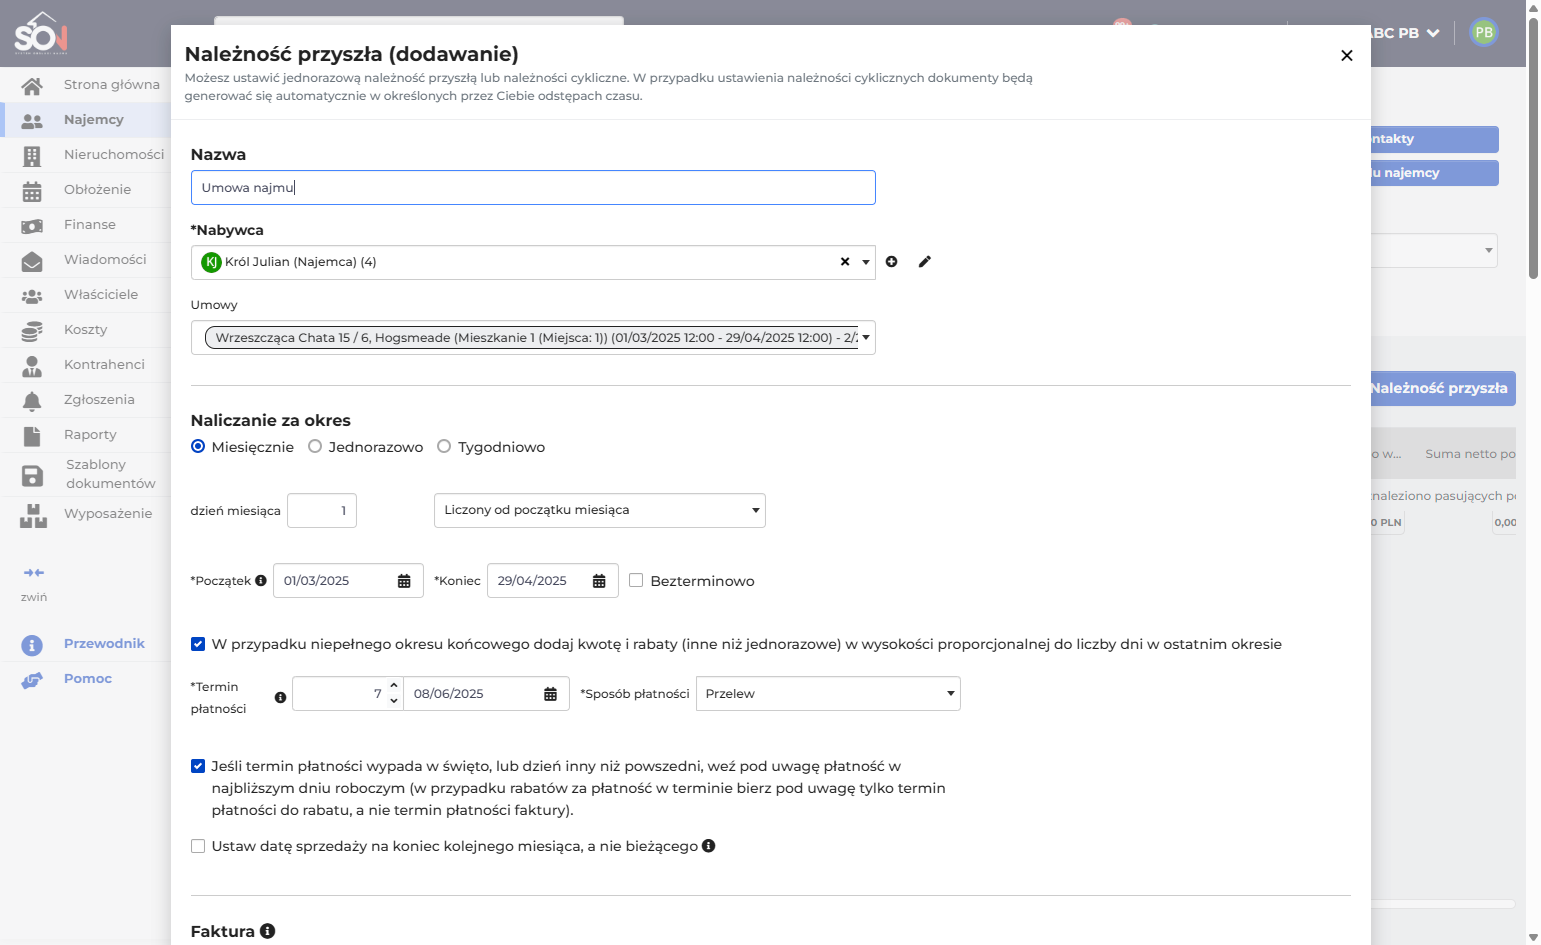The image size is (1541, 945).
Task: Open the PB user avatar
Action: tap(1484, 33)
